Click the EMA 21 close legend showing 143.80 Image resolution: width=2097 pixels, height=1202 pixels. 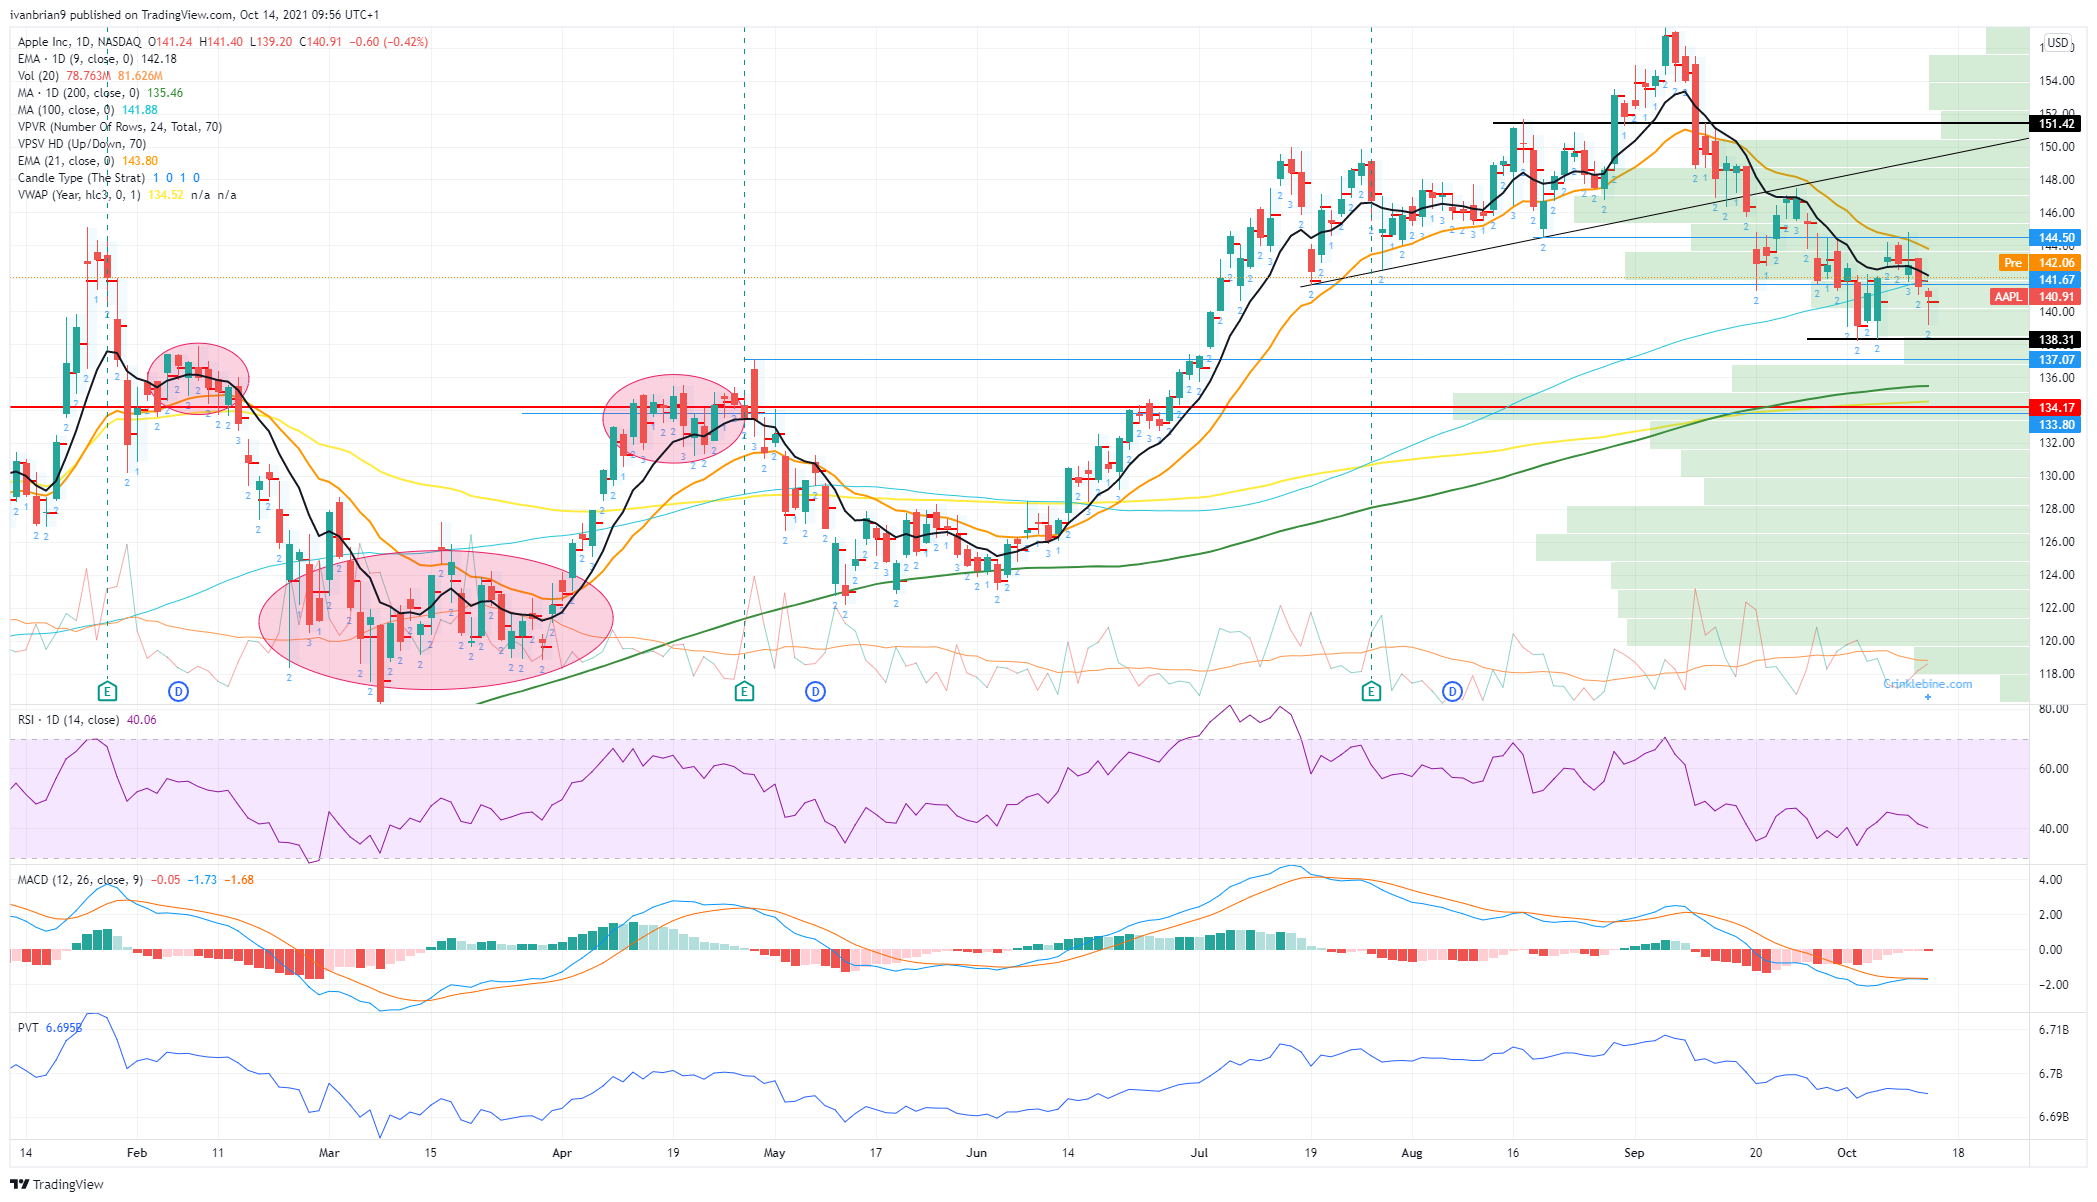click(87, 161)
